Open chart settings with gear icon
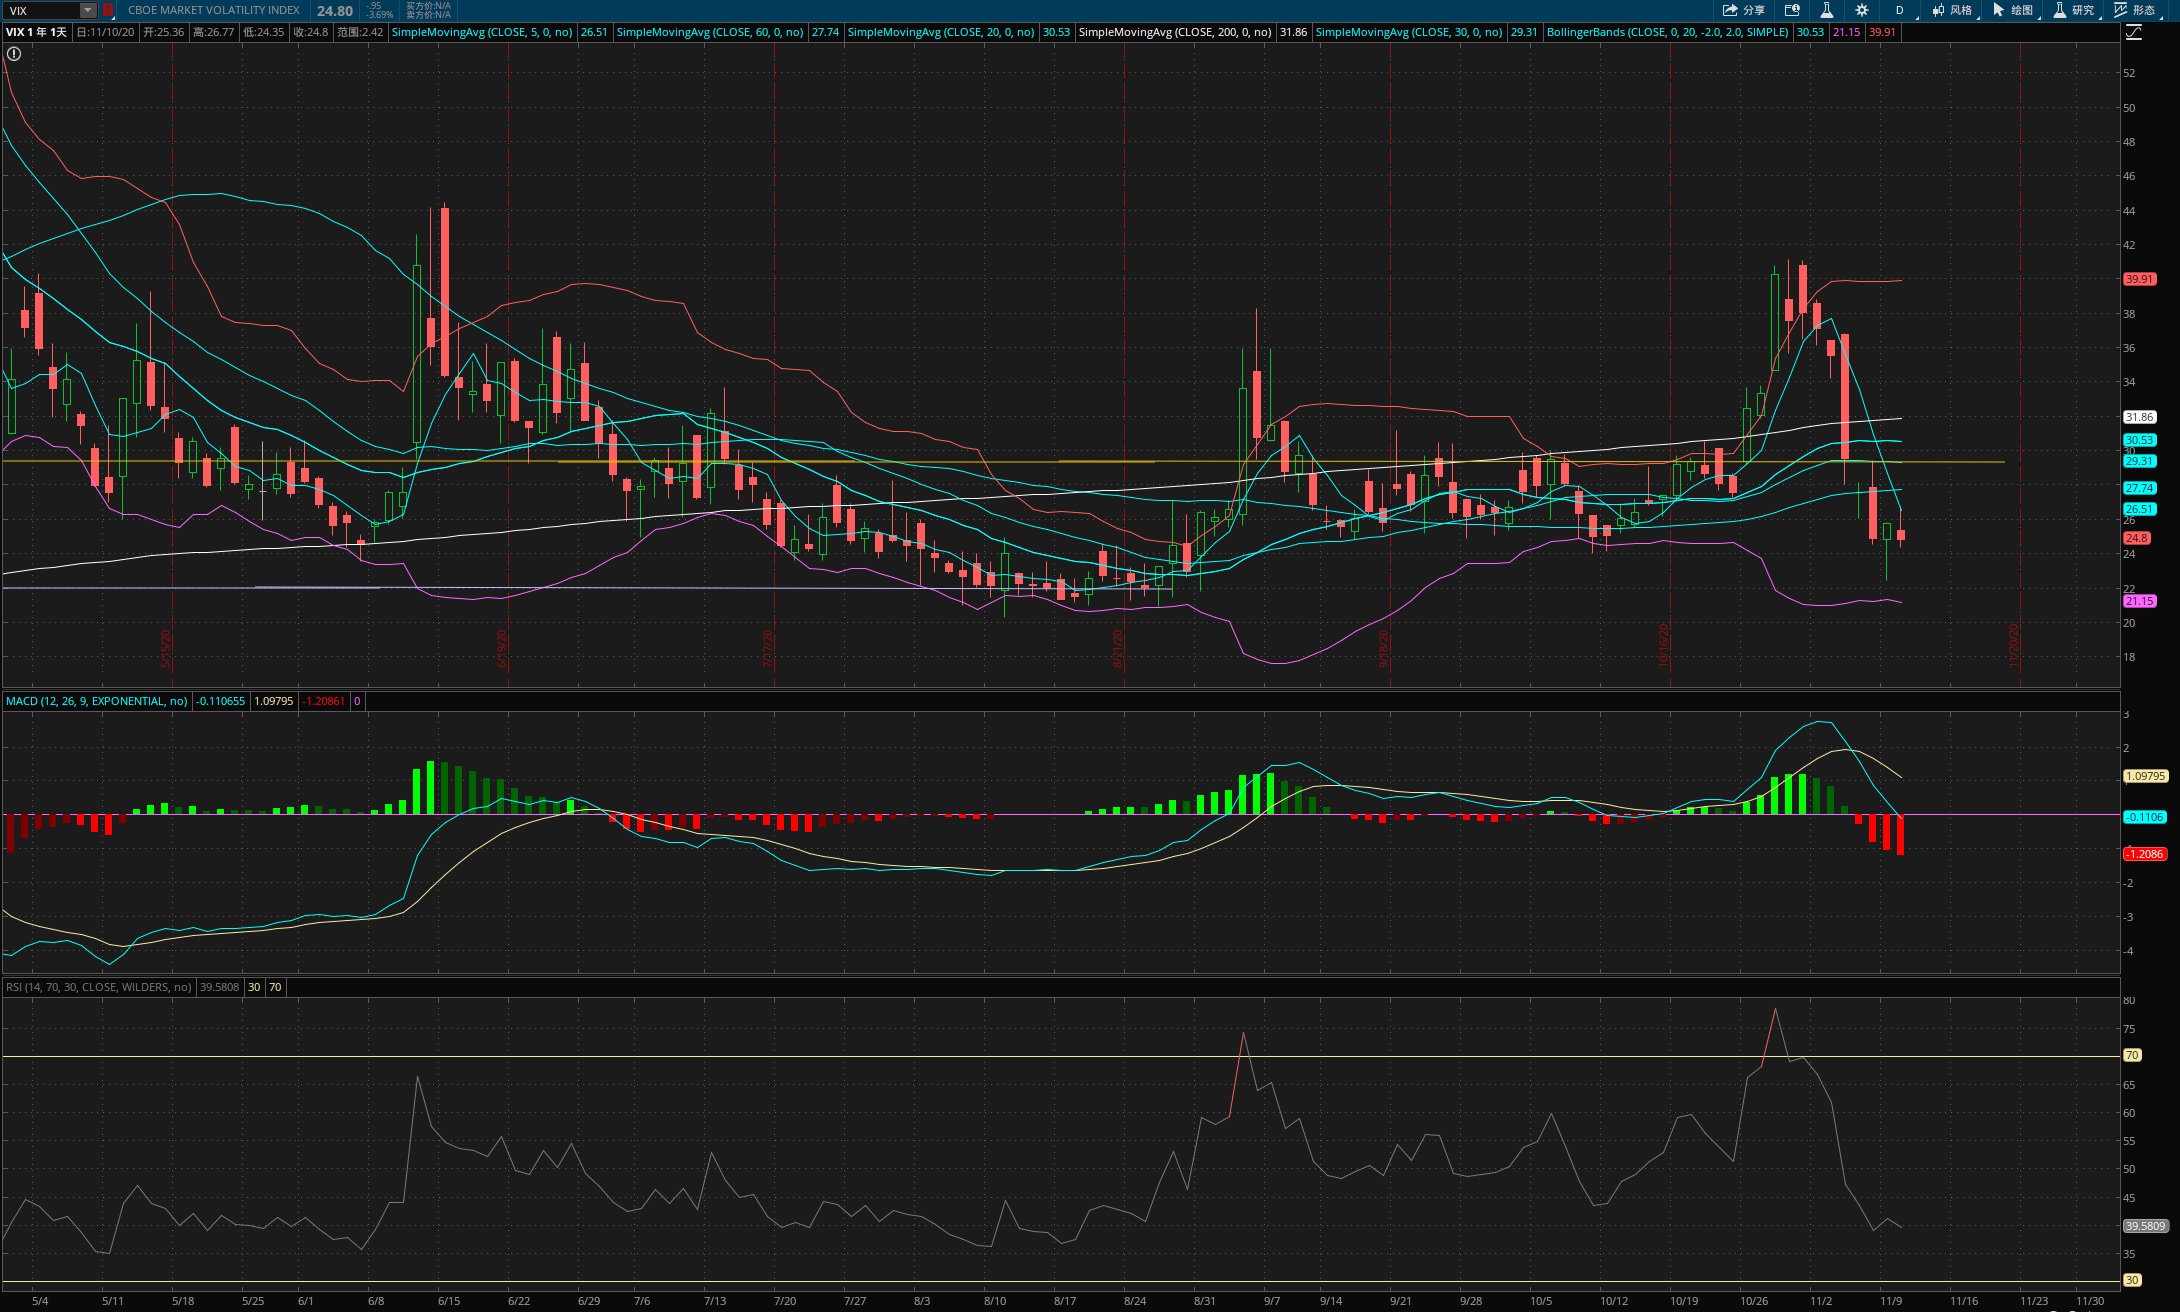 click(x=1861, y=10)
